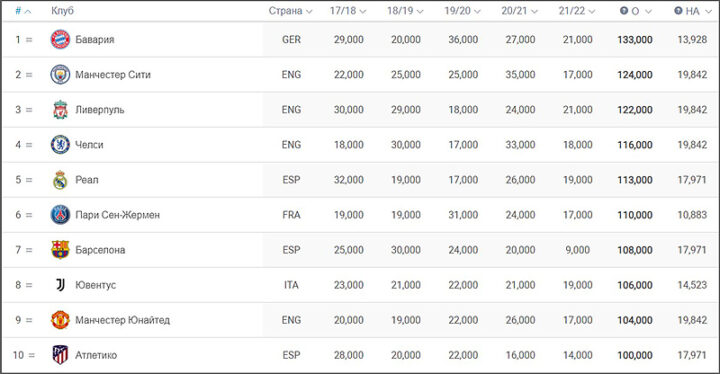Click the Barcelona club crest
The width and height of the screenshot is (720, 374).
click(60, 249)
